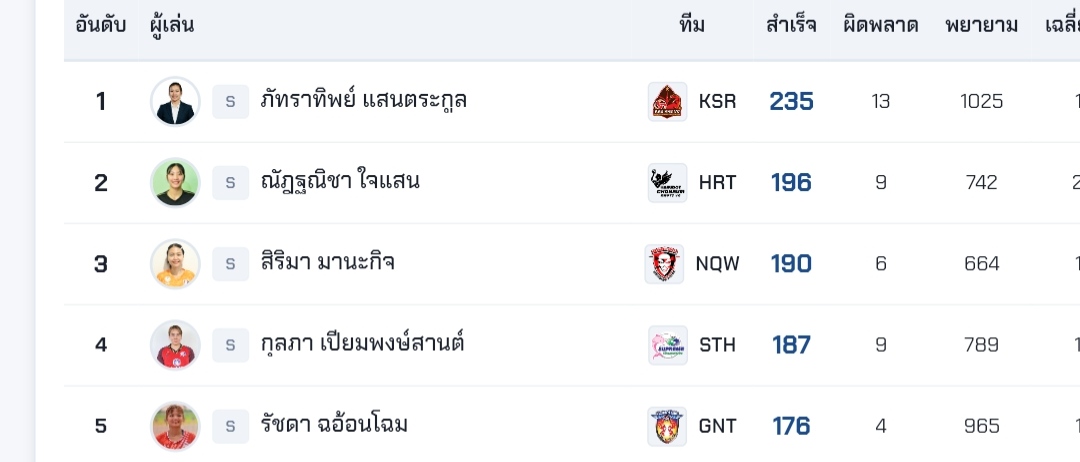The image size is (1080, 462).
Task: Sort by ทีม column header
Action: [x=691, y=25]
